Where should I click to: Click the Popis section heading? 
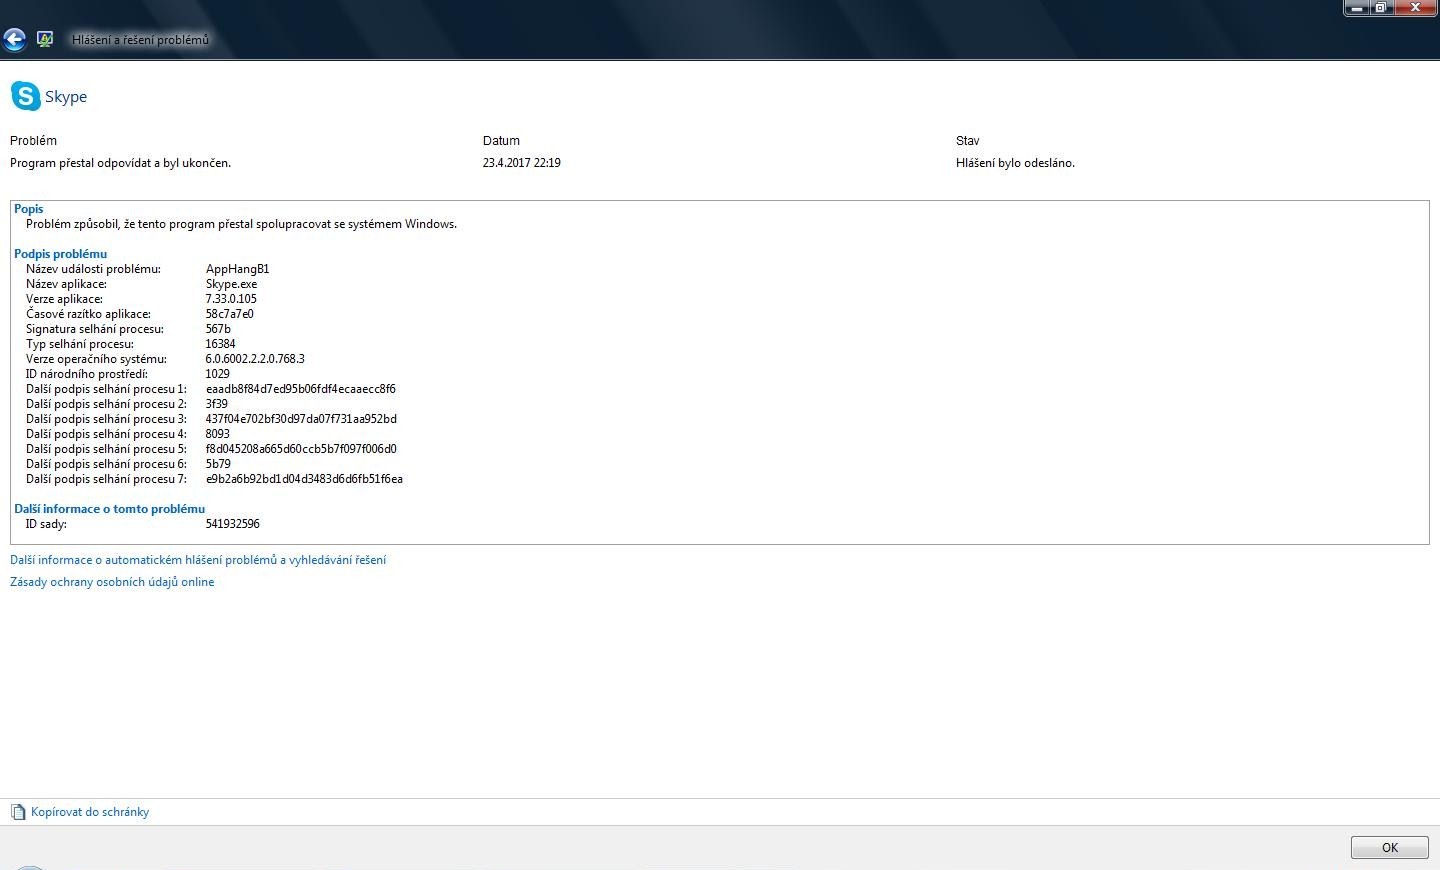[x=29, y=209]
